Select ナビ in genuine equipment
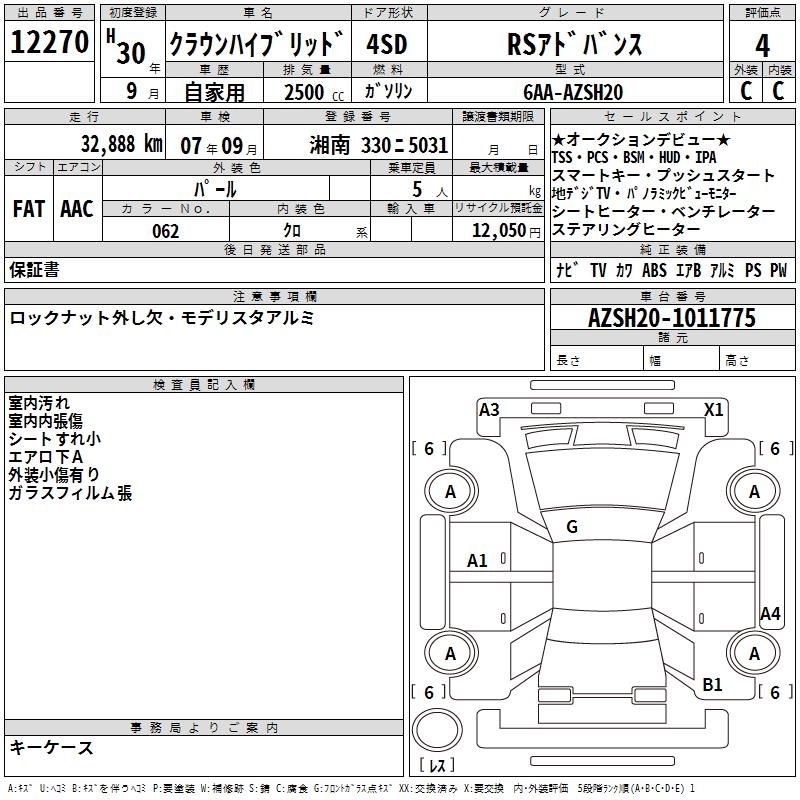This screenshot has width=800, height=800. 568,270
